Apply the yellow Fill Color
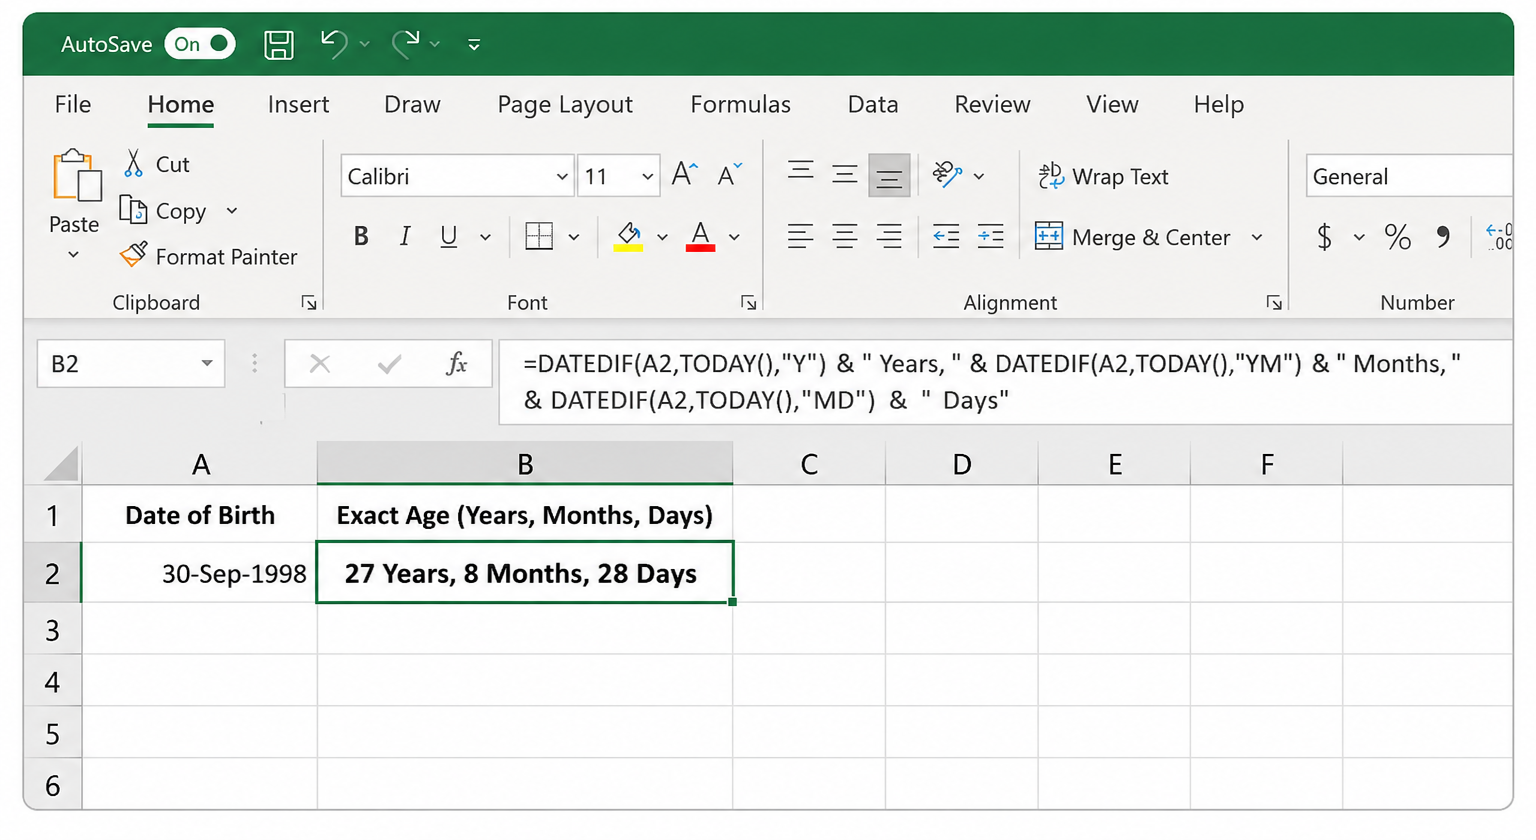Screen dimensions: 1536x840 click(x=628, y=236)
